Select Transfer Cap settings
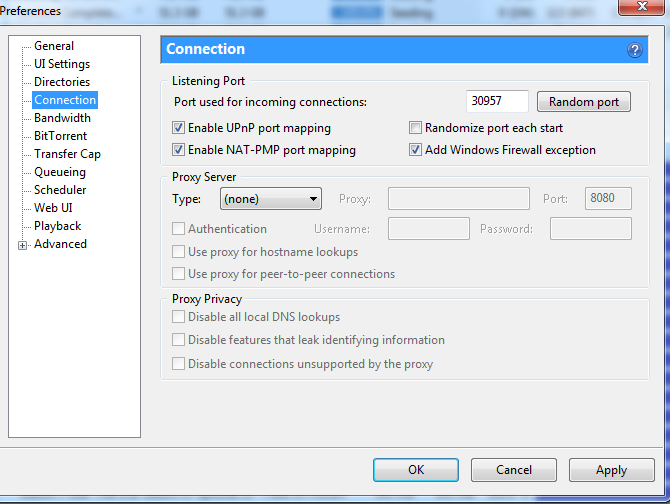 [x=67, y=154]
